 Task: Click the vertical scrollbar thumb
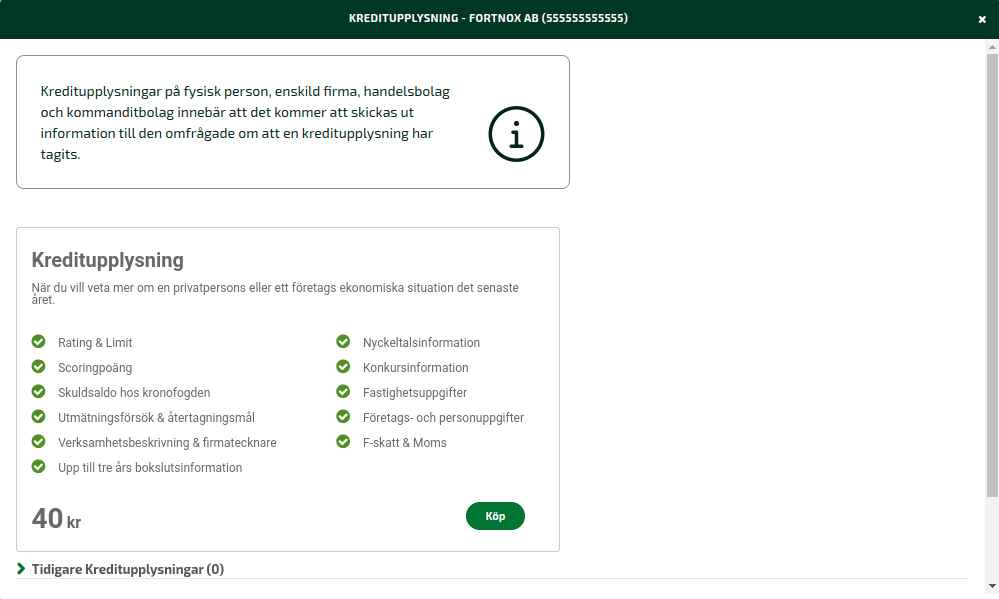click(x=992, y=275)
